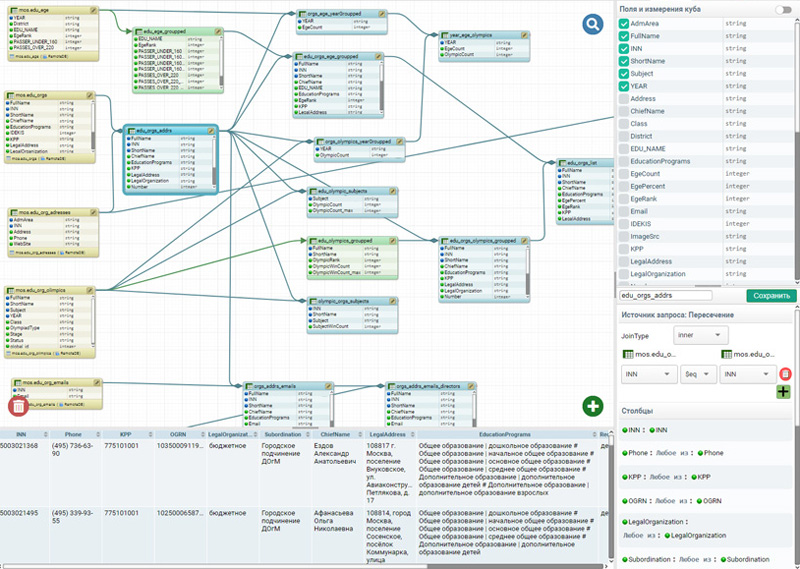Screen dimensions: 800x569
Task: Click the edit pencil on year_ege_olympics
Action: point(524,35)
